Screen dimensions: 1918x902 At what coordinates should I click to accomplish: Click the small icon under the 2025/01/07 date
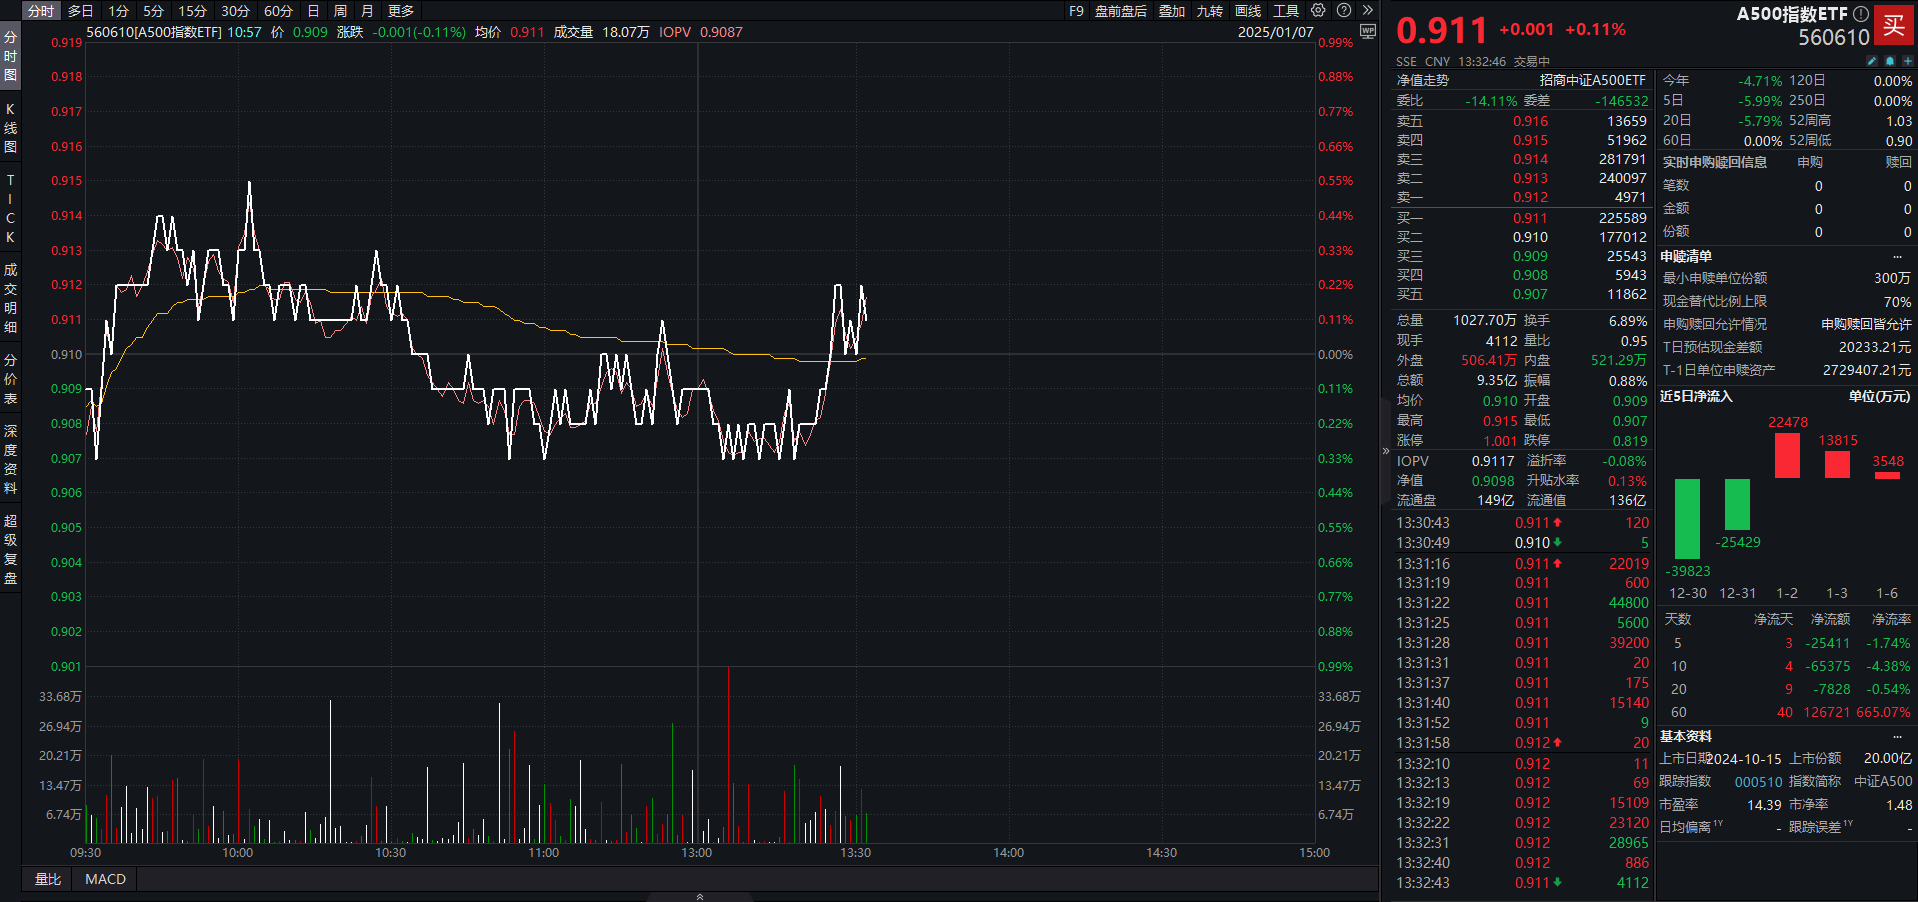coord(1368,32)
